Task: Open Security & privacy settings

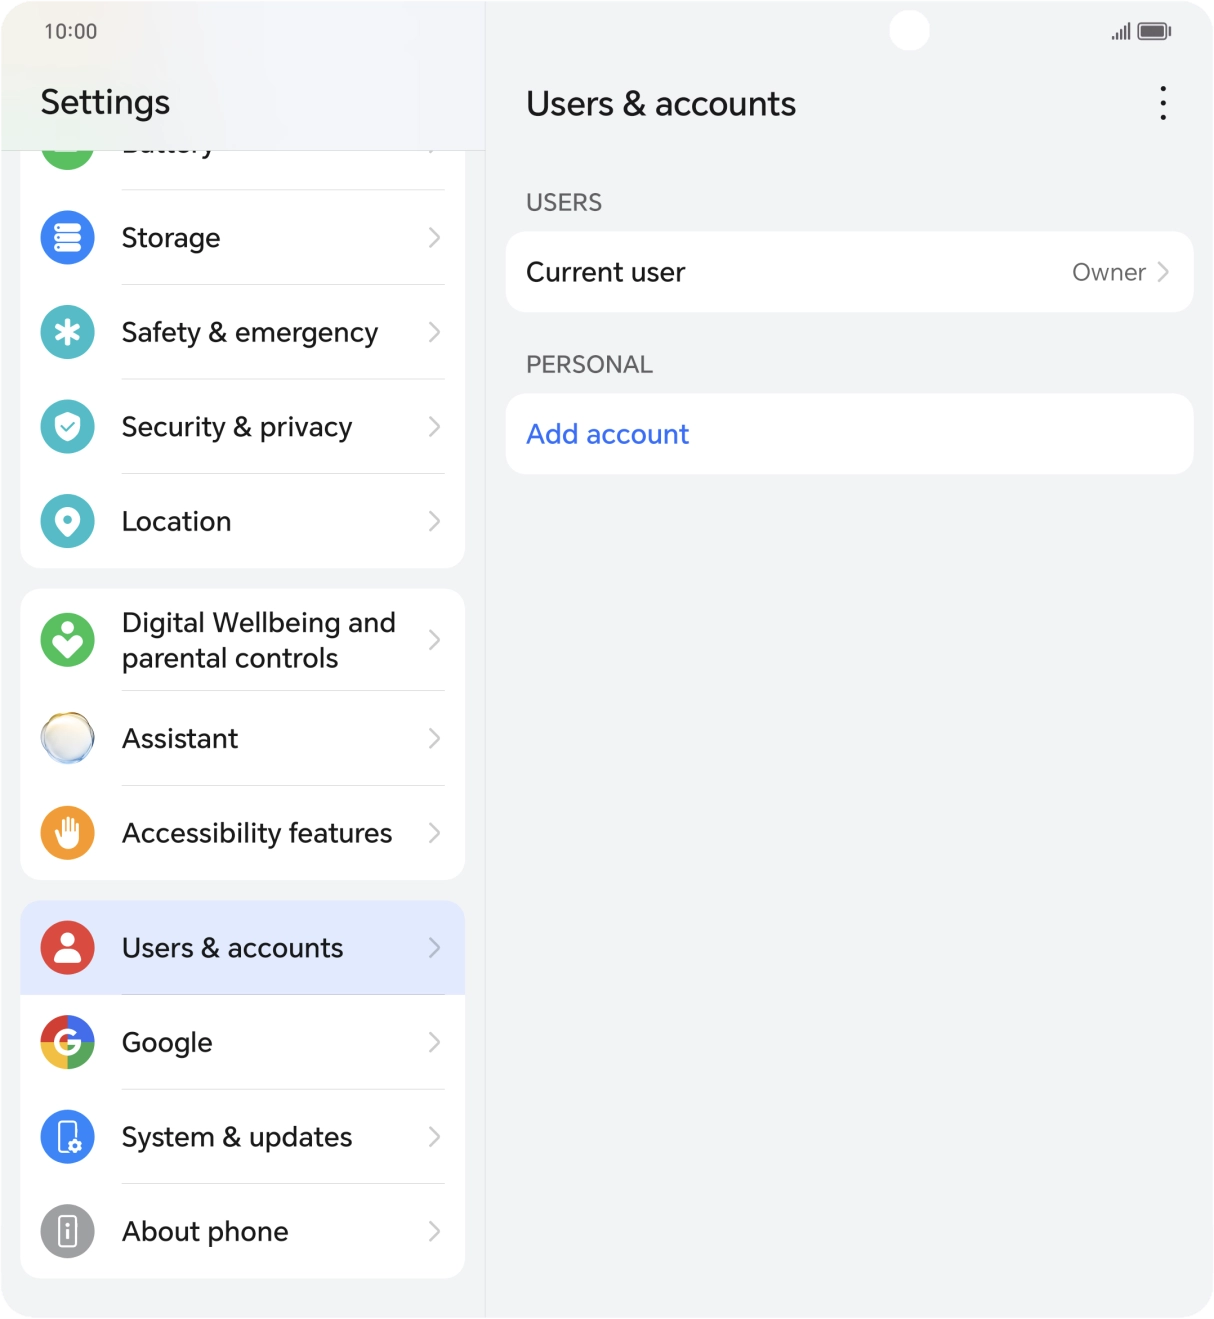Action: point(237,427)
